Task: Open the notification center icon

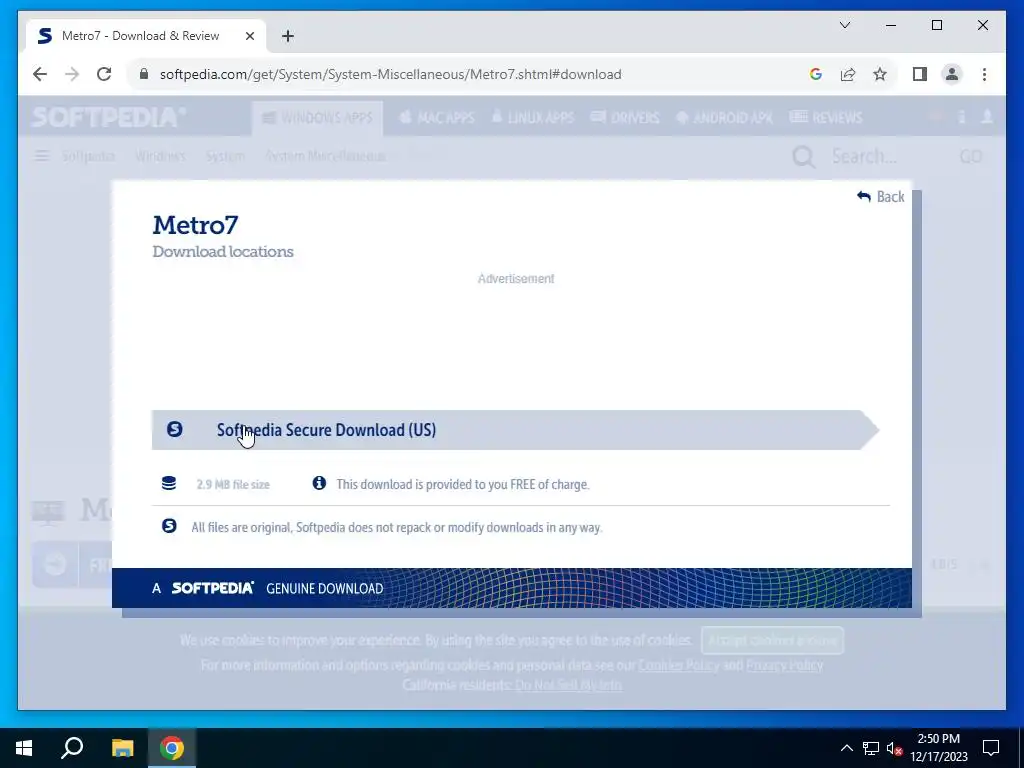Action: (991, 748)
